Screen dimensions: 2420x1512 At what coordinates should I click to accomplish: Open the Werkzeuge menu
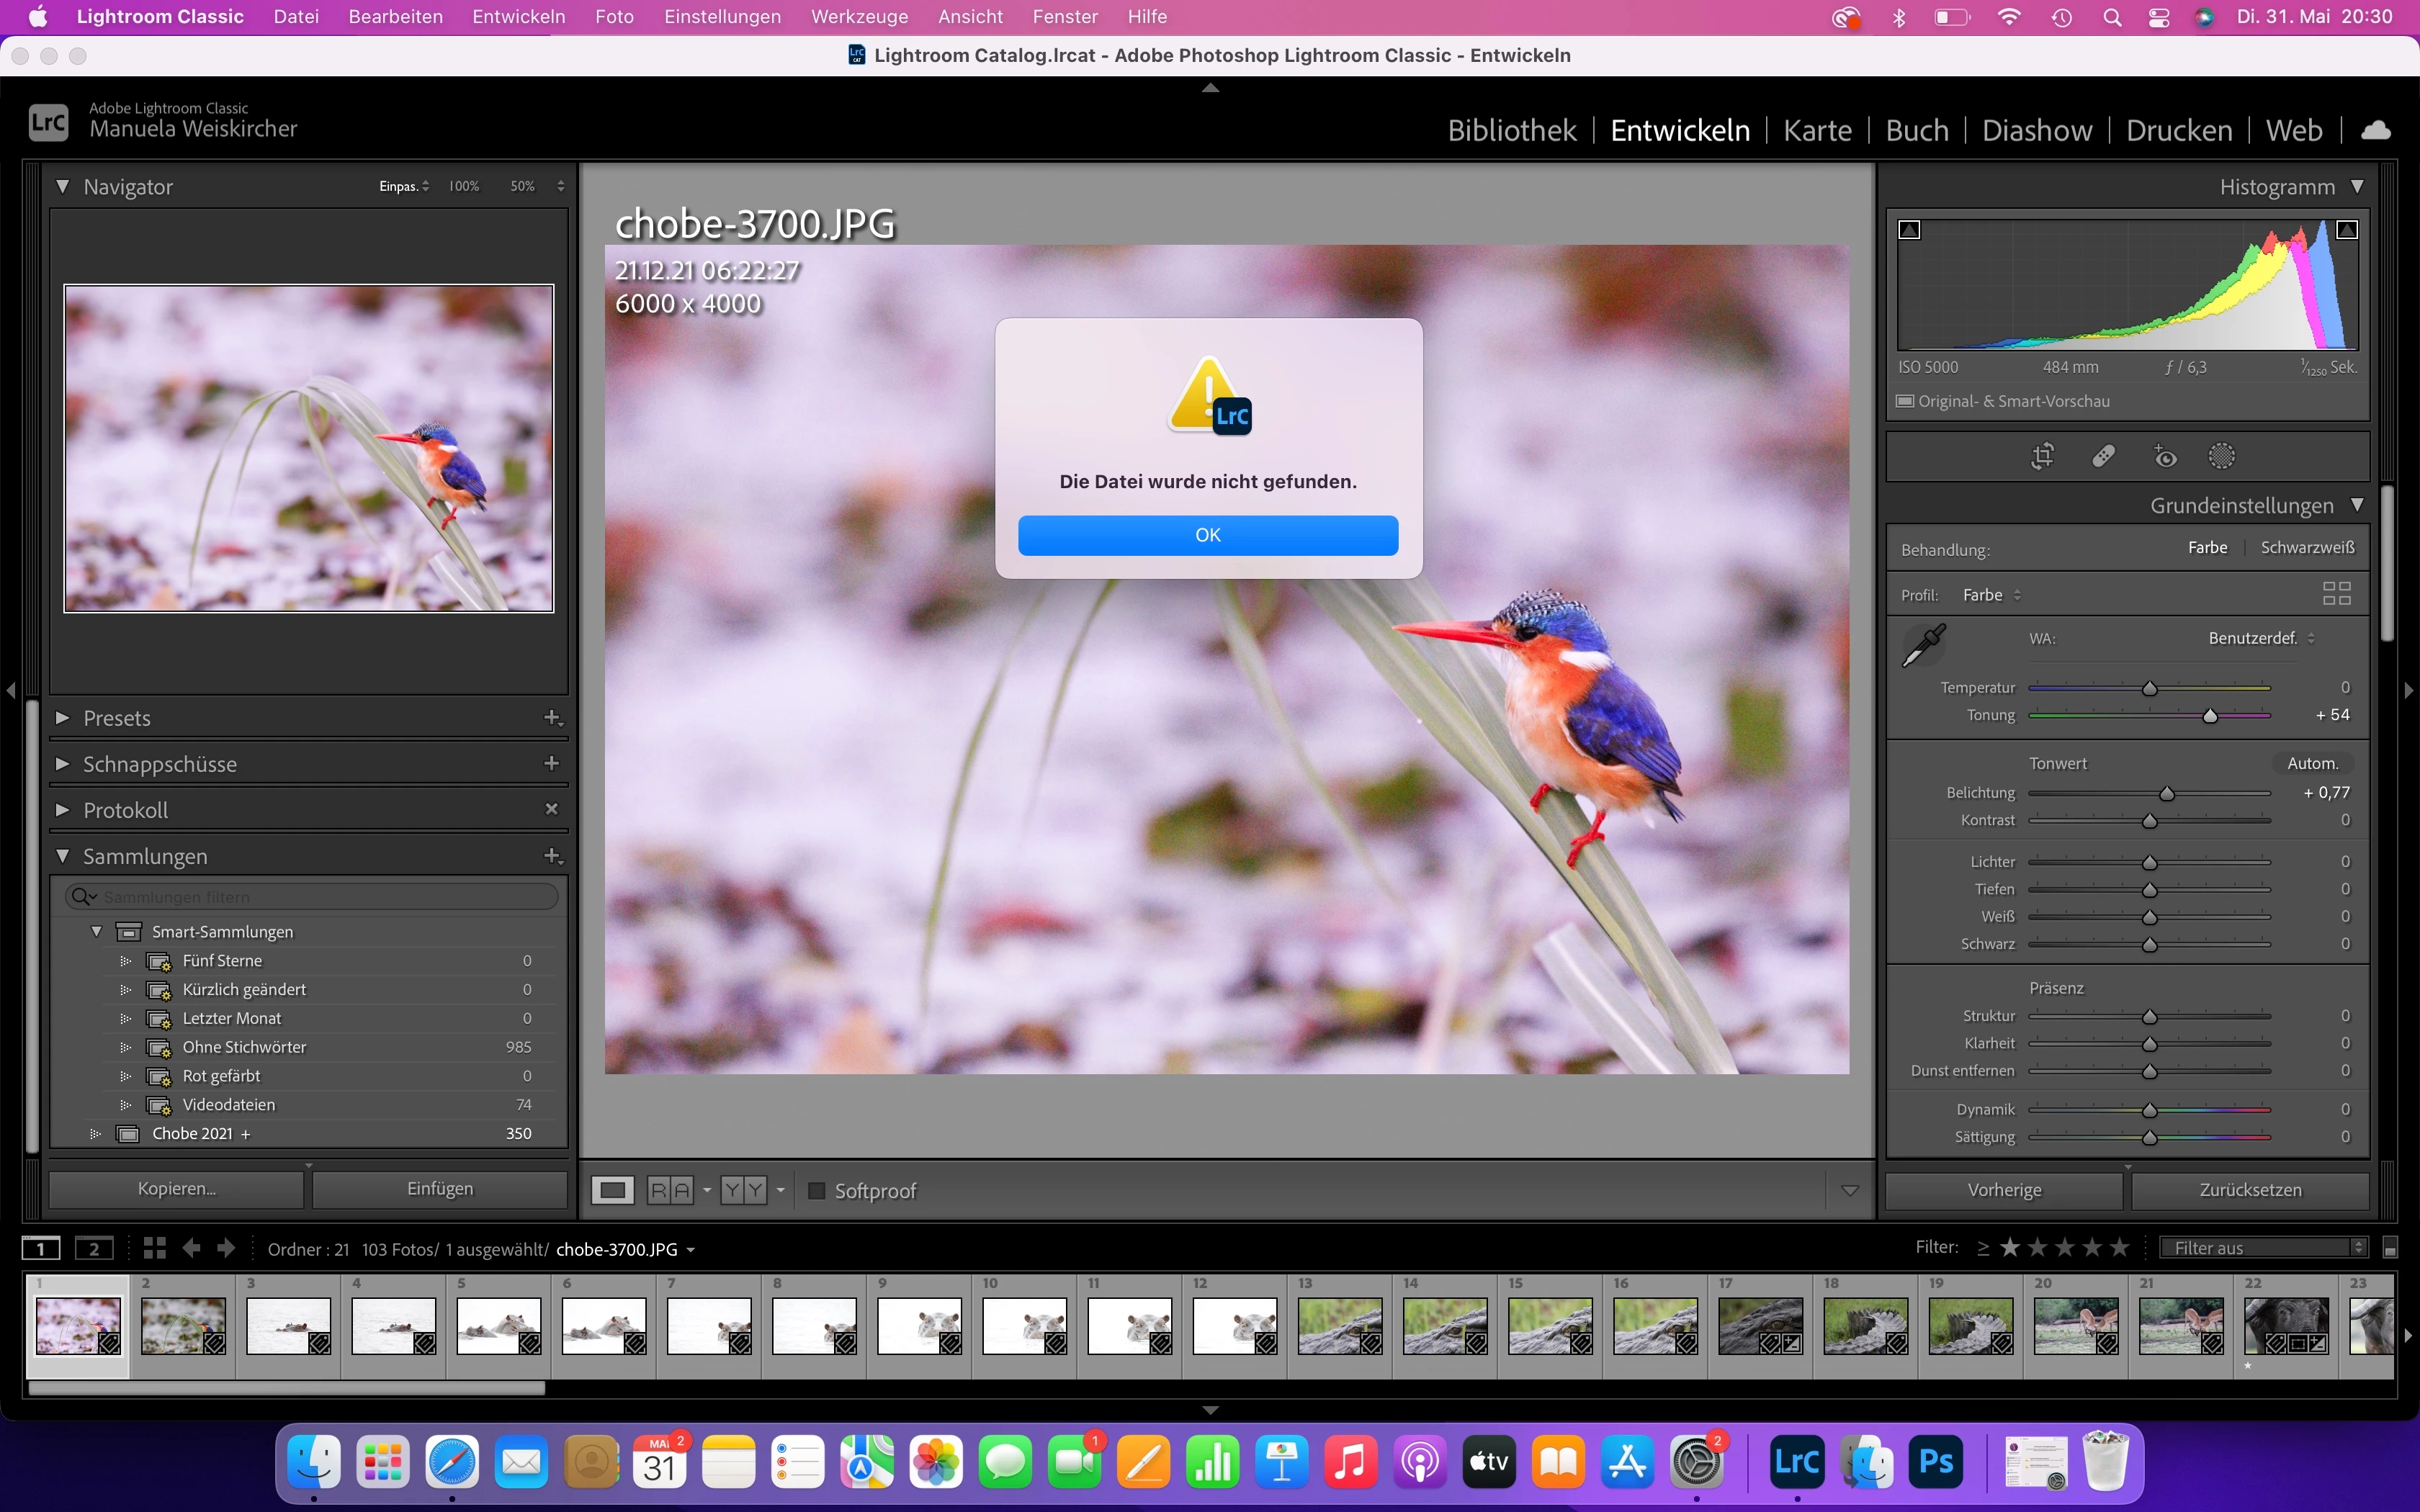click(859, 17)
